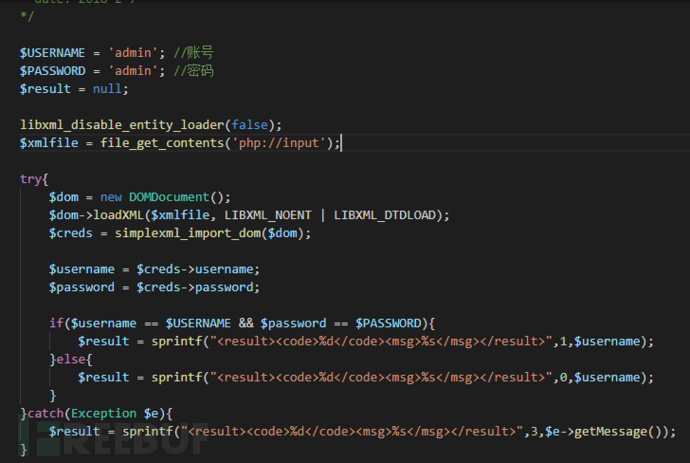Click the LIBXML_NOENT constant
The width and height of the screenshot is (690, 463).
point(268,215)
